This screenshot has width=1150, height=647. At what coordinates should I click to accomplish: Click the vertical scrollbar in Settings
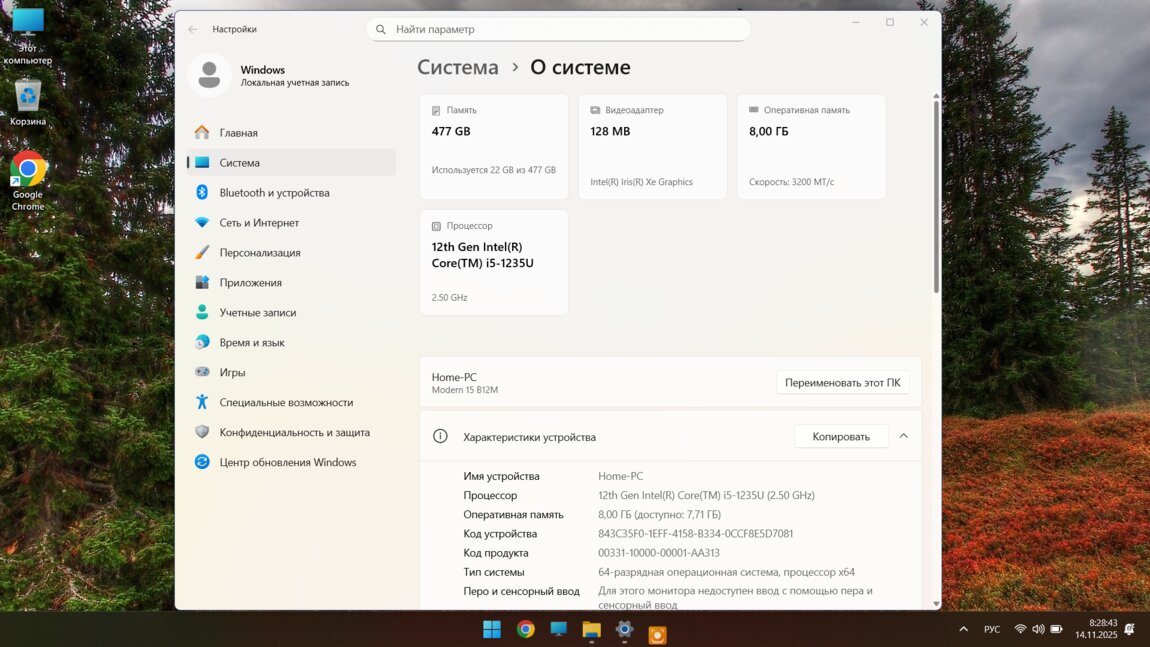pyautogui.click(x=936, y=200)
